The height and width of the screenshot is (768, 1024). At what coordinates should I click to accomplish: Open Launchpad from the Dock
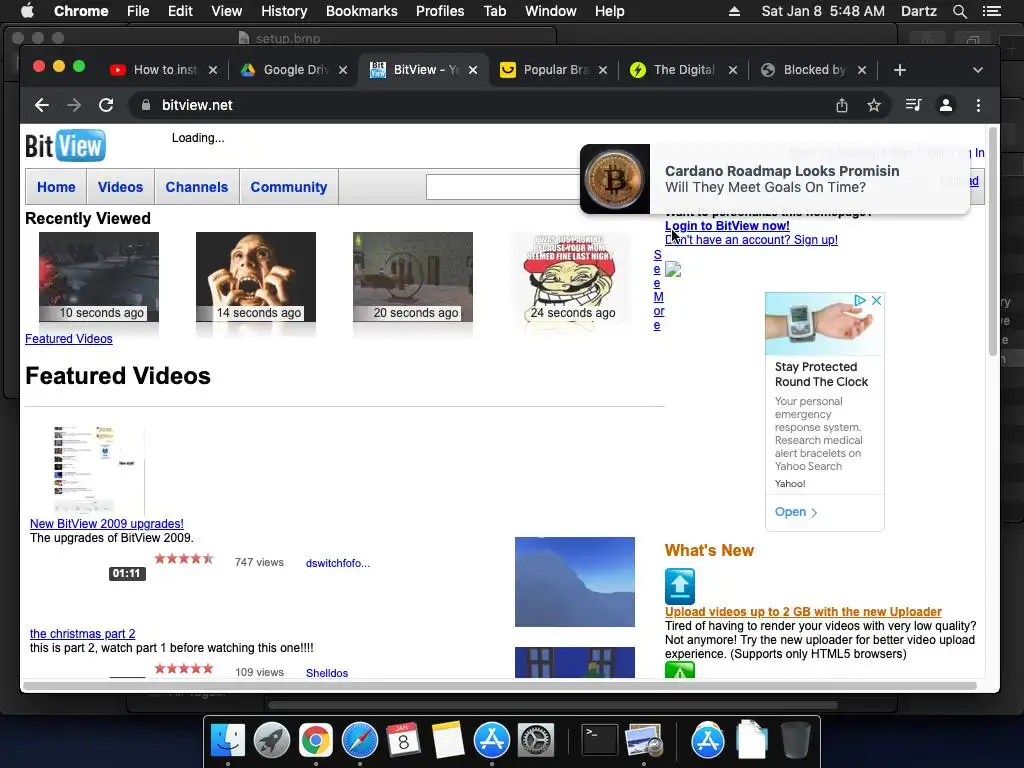click(272, 741)
